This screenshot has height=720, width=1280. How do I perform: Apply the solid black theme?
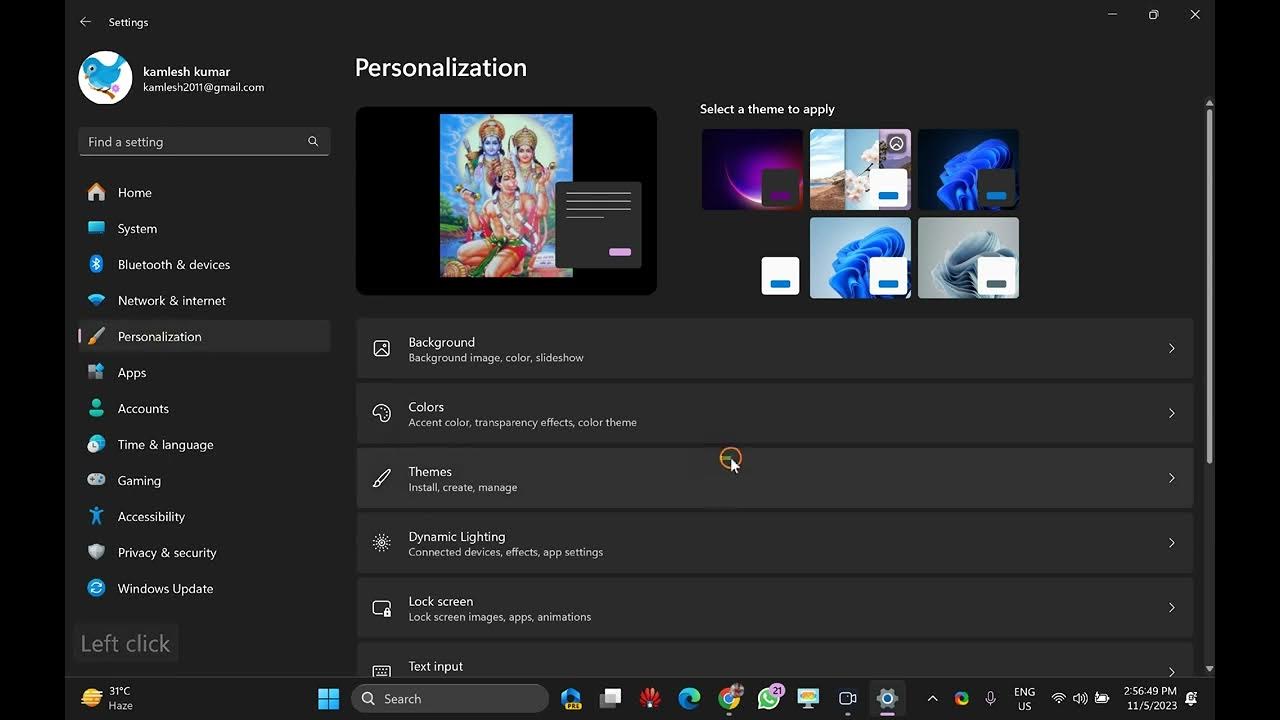coord(752,258)
